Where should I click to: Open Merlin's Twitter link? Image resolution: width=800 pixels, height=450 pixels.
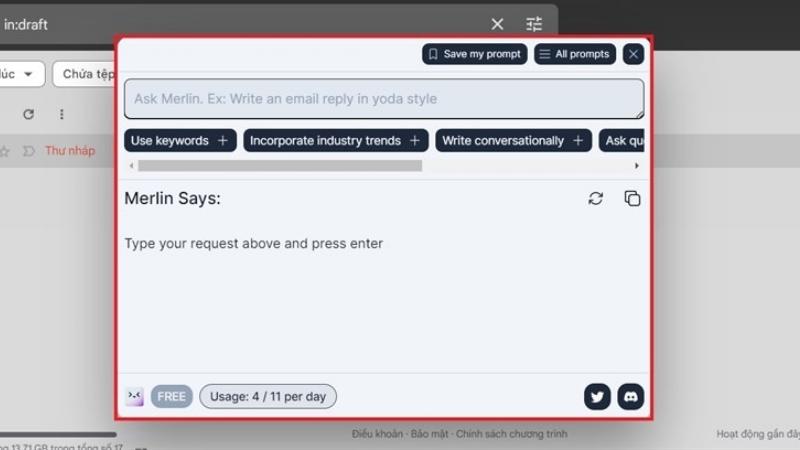click(x=597, y=396)
